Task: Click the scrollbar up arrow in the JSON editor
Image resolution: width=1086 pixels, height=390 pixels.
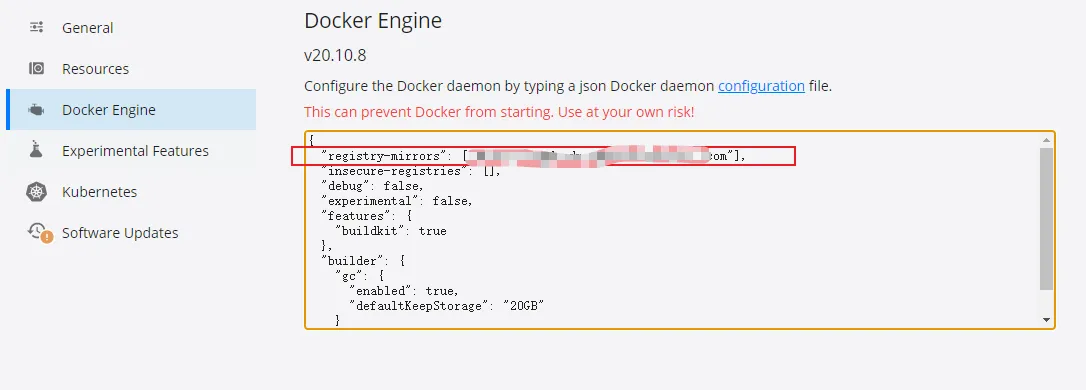Action: (x=1046, y=140)
